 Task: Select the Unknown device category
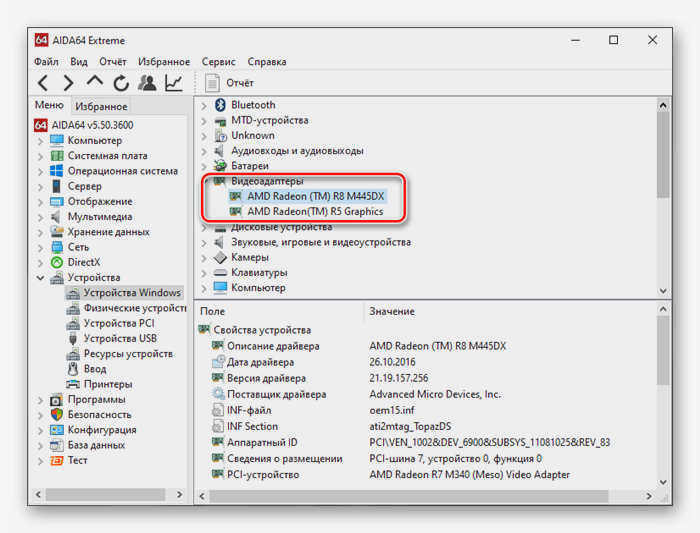coord(245,135)
